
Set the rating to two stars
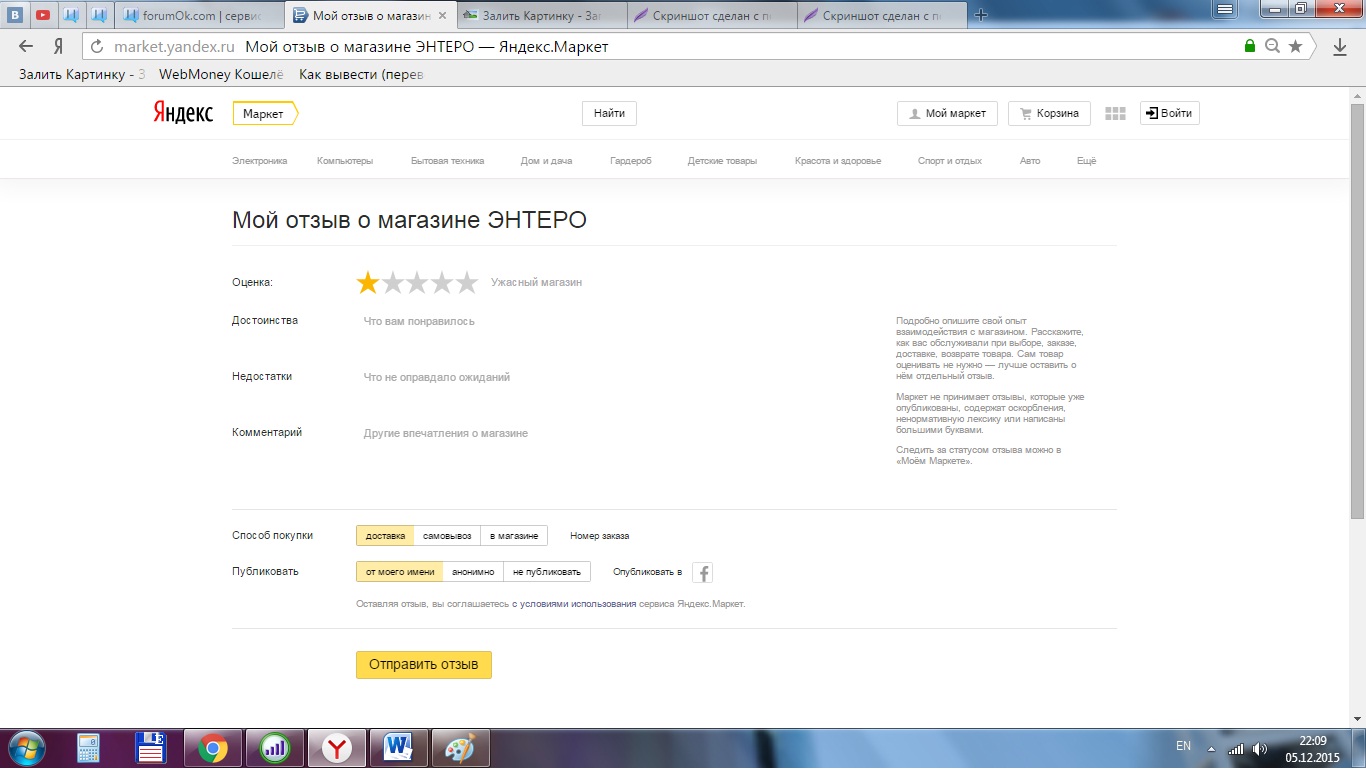[x=392, y=282]
